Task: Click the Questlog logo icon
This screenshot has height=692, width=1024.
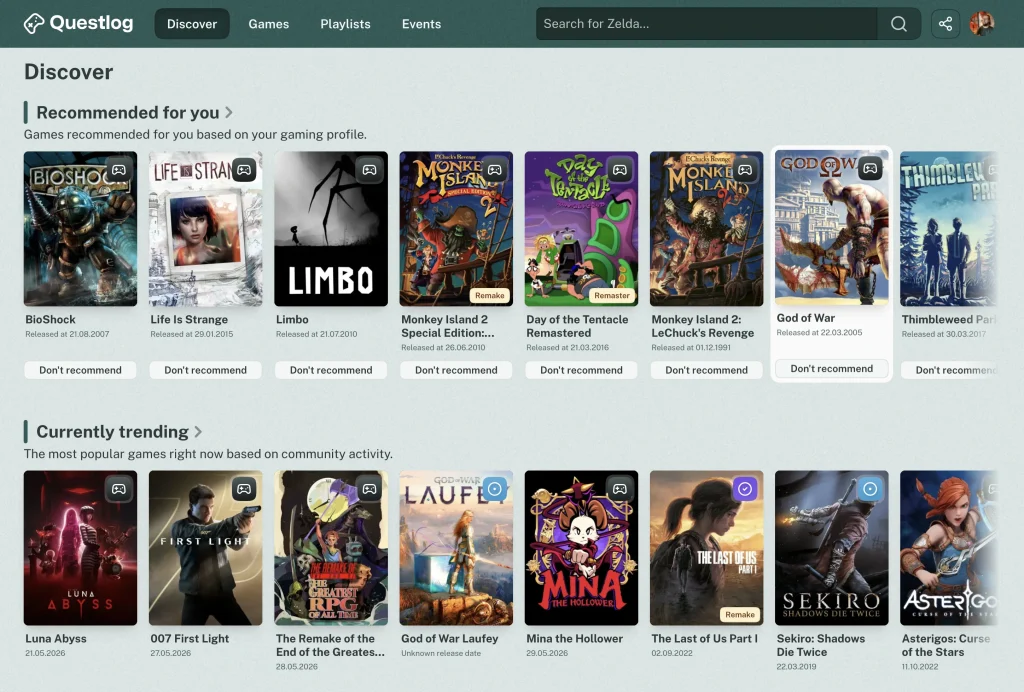Action: click(34, 24)
